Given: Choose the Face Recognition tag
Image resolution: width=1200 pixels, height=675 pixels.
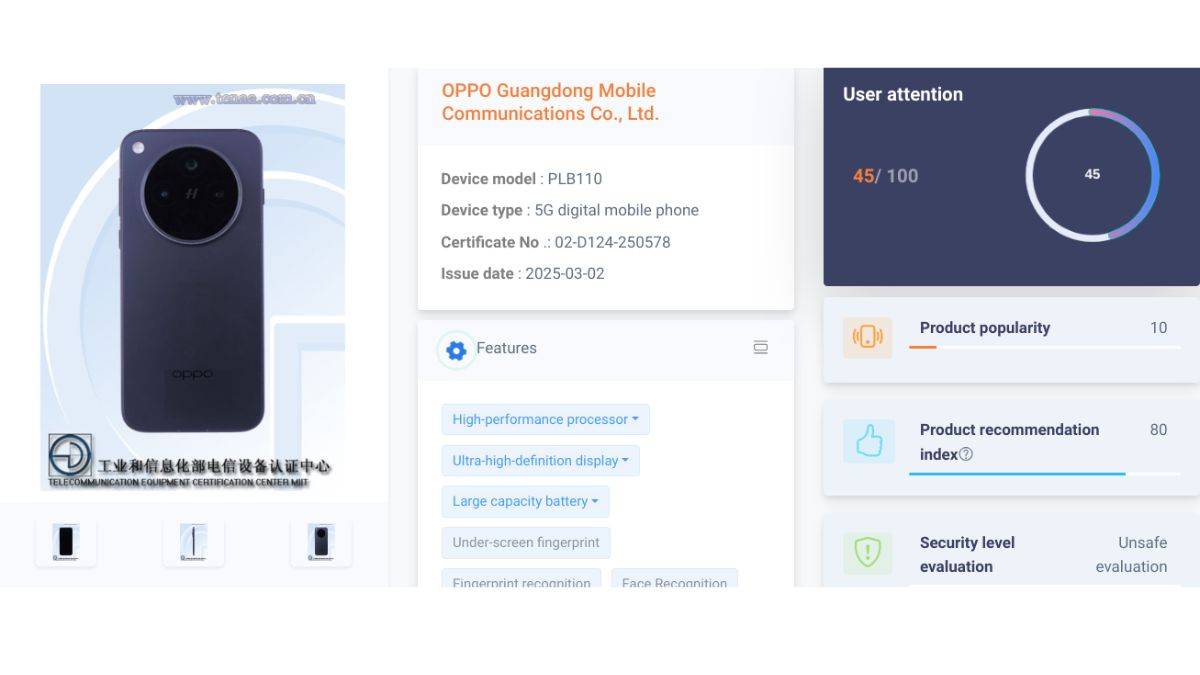Looking at the screenshot, I should click(x=674, y=580).
